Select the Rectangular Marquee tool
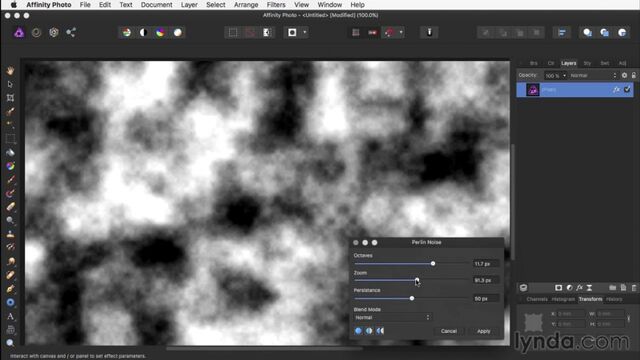640x360 pixels. (10, 139)
